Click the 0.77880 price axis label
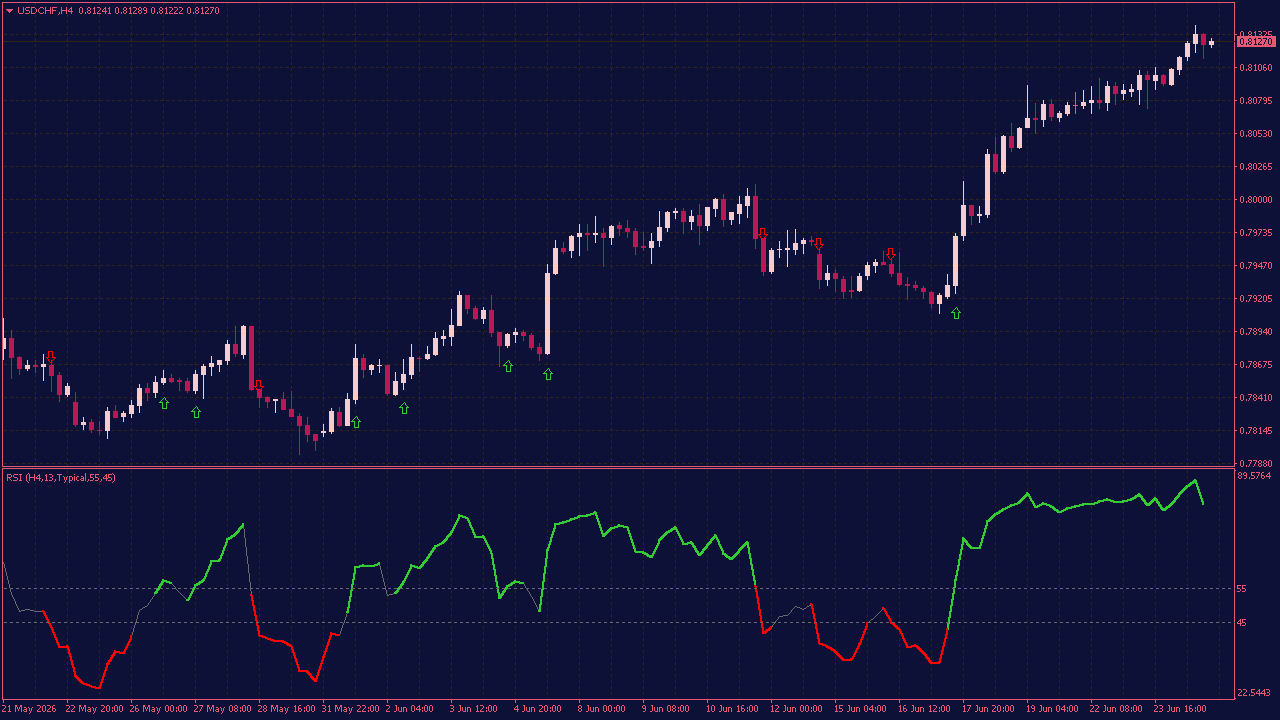The image size is (1280, 720). (x=1255, y=464)
